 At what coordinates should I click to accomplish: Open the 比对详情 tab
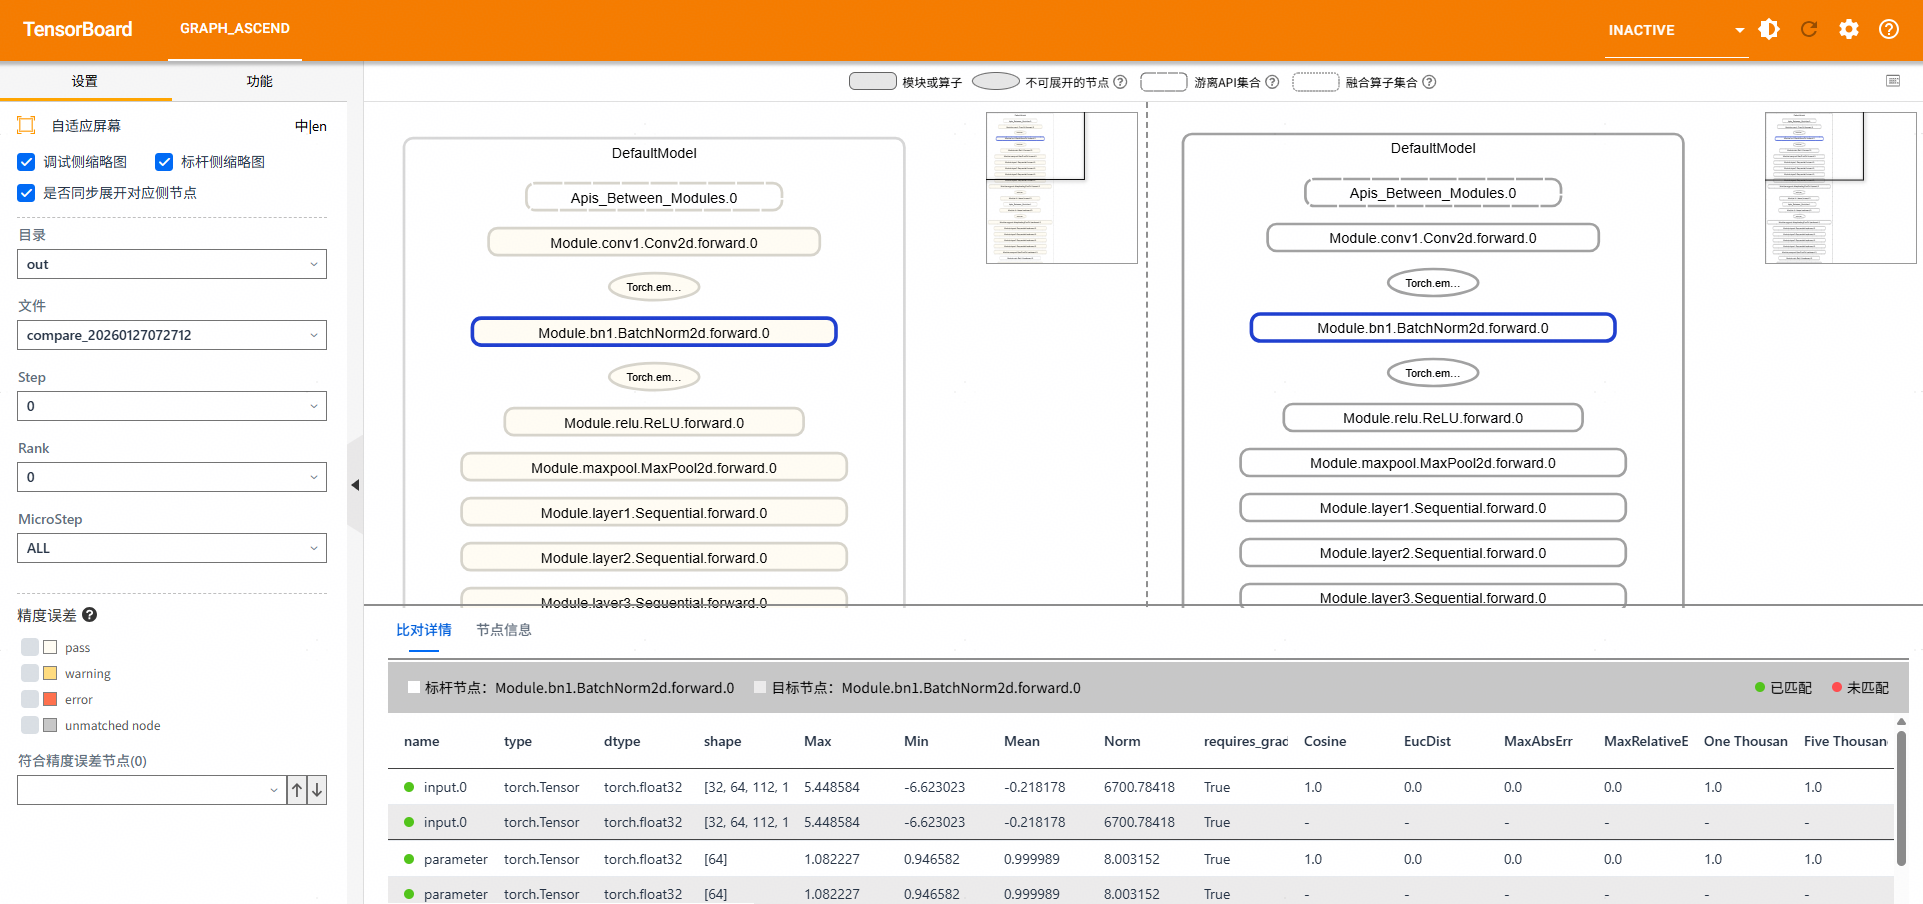424,630
